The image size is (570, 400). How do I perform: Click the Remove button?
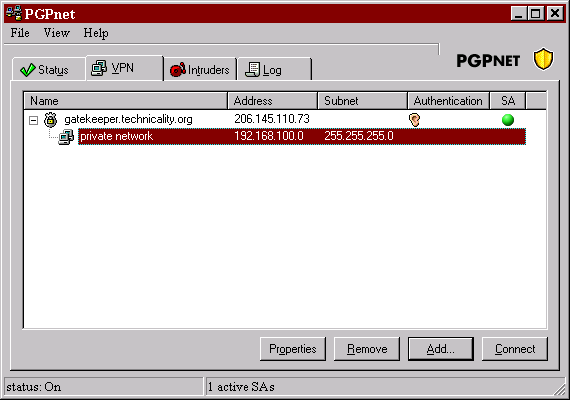[367, 349]
